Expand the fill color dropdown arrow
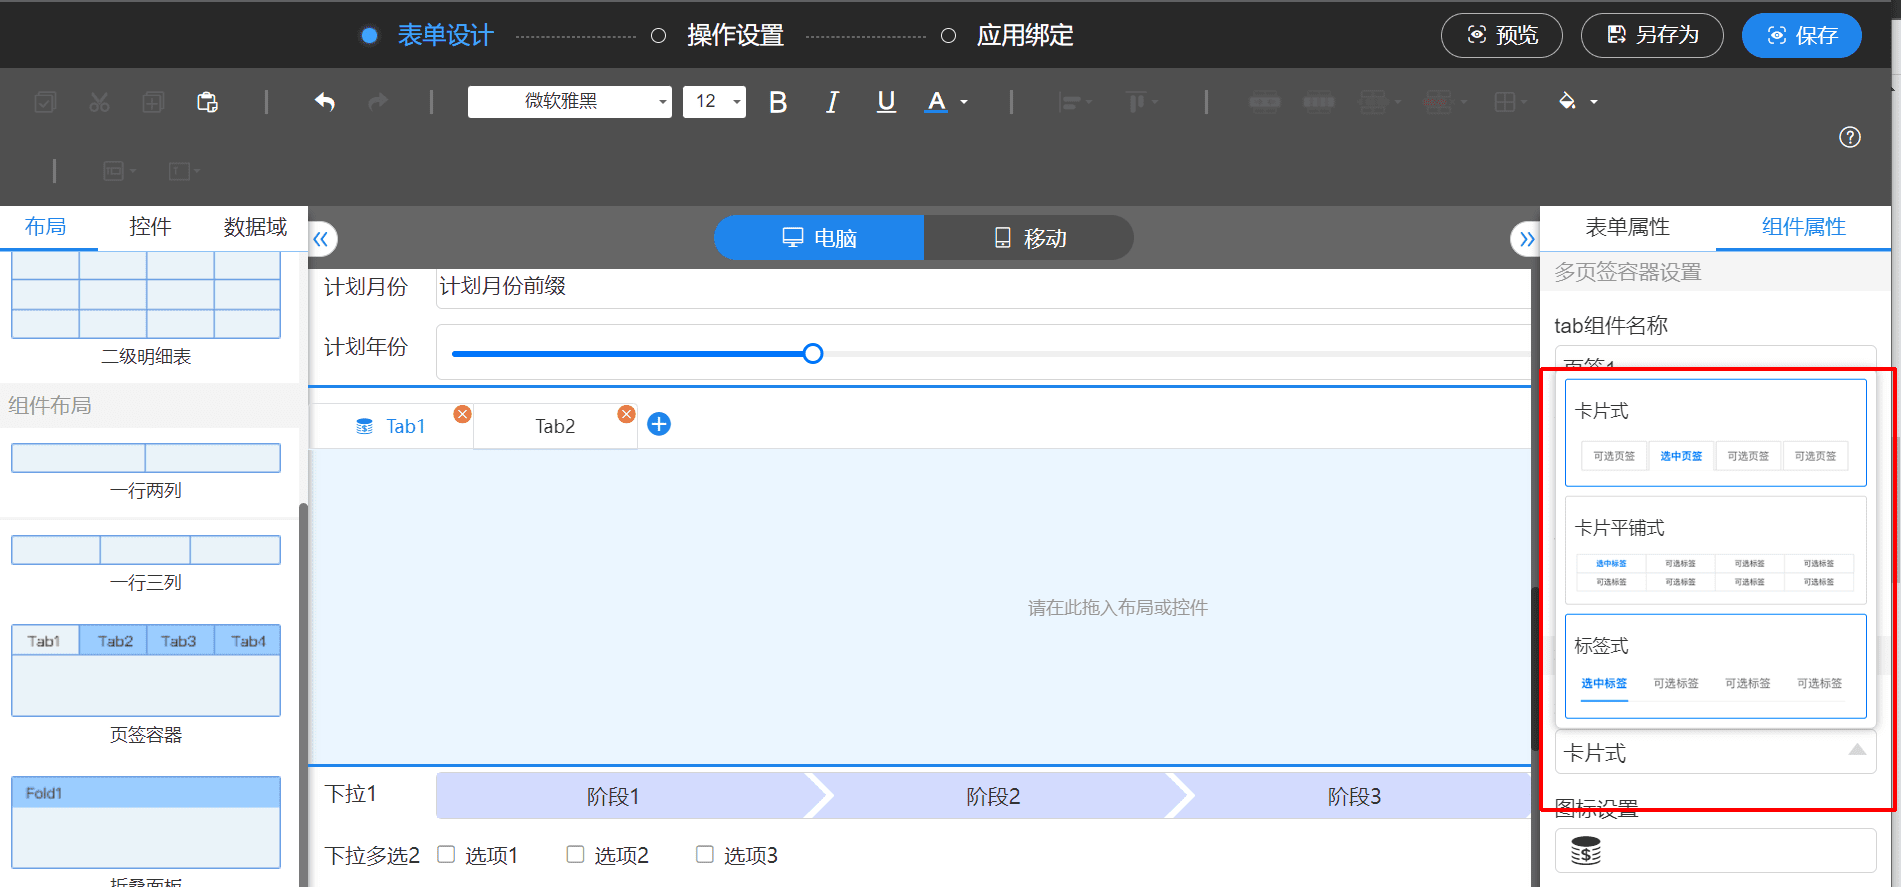The width and height of the screenshot is (1901, 887). [1594, 102]
